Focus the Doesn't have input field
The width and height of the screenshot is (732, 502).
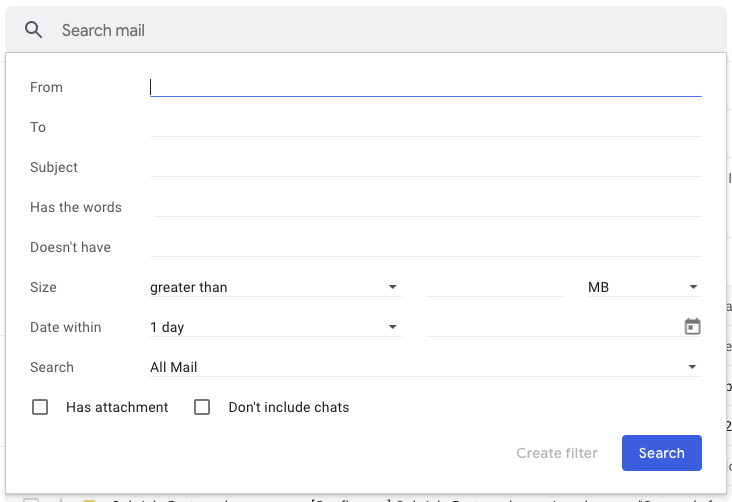click(x=425, y=247)
